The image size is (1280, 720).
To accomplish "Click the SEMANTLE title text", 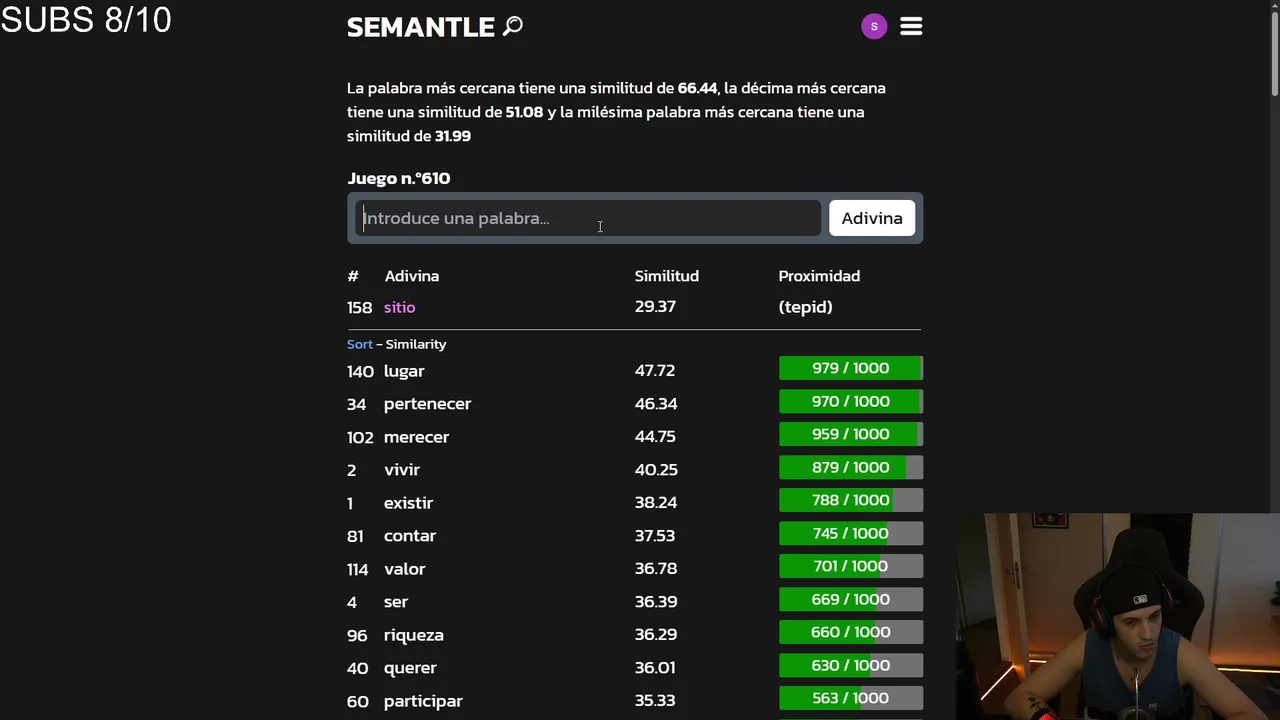I will pyautogui.click(x=420, y=27).
